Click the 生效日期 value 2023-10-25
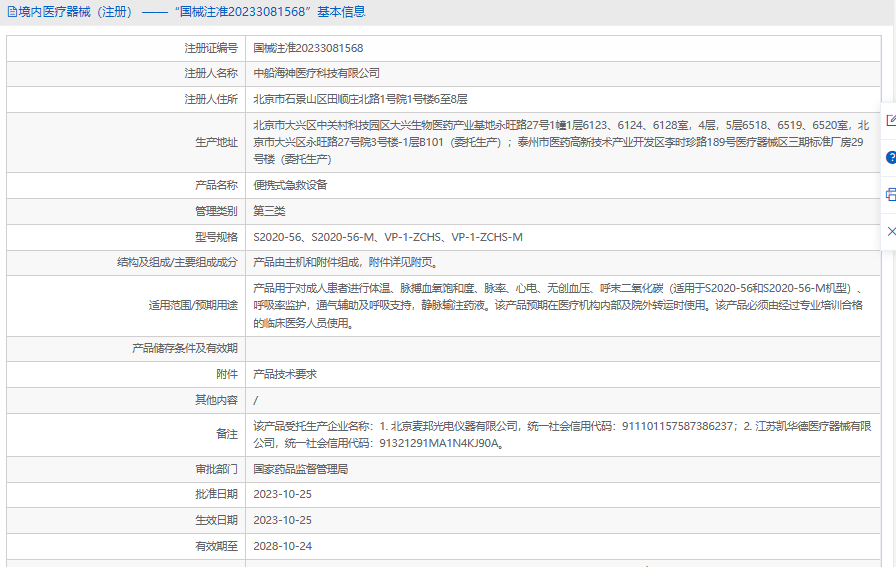The width and height of the screenshot is (896, 567). click(x=283, y=520)
